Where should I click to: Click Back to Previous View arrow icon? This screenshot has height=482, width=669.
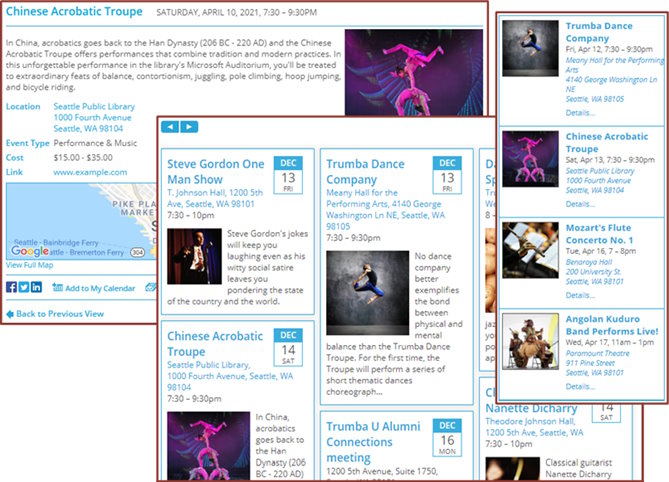[10, 314]
